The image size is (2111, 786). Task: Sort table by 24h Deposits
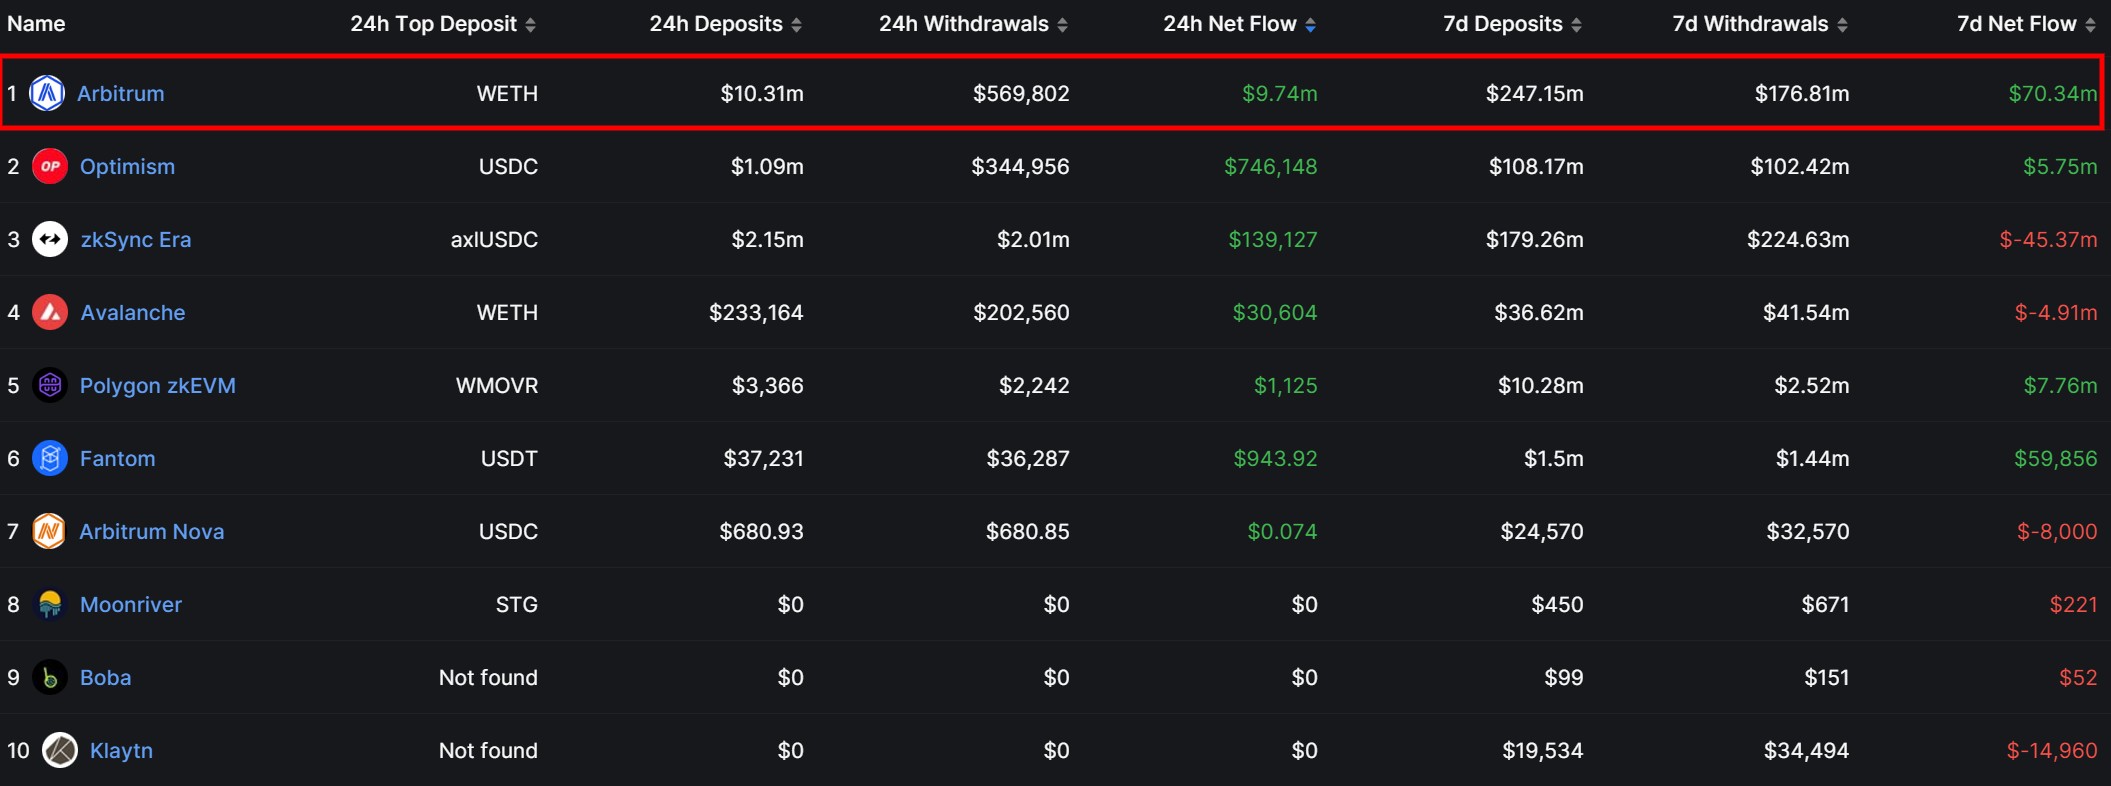point(725,24)
